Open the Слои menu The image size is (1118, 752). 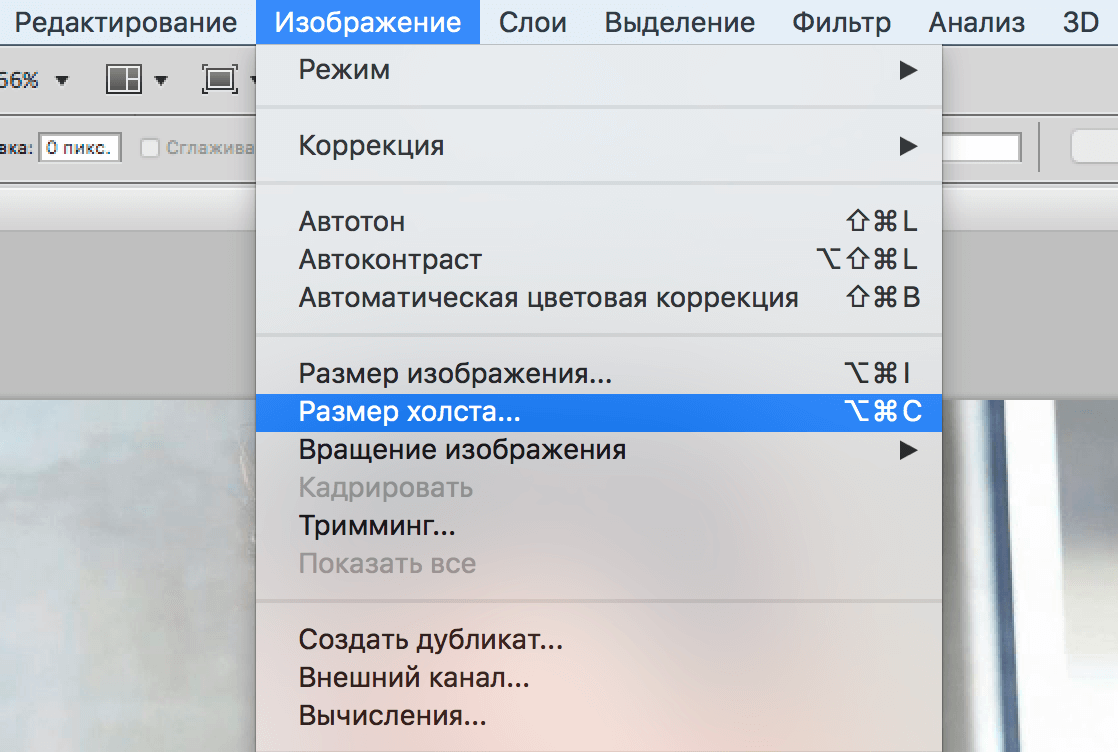[x=533, y=22]
